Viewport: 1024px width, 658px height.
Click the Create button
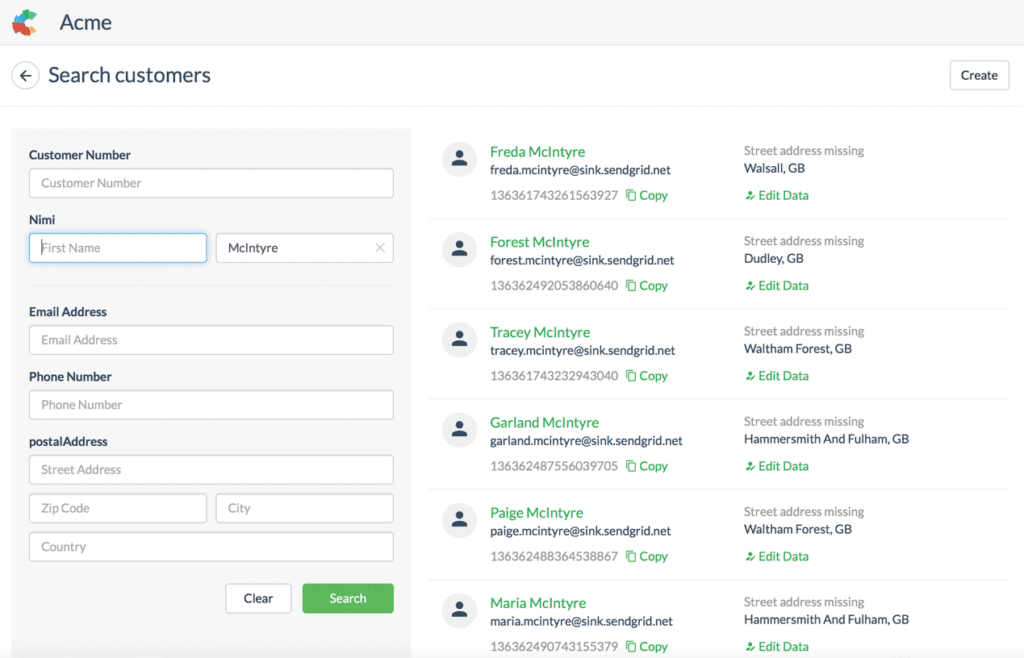tap(979, 76)
